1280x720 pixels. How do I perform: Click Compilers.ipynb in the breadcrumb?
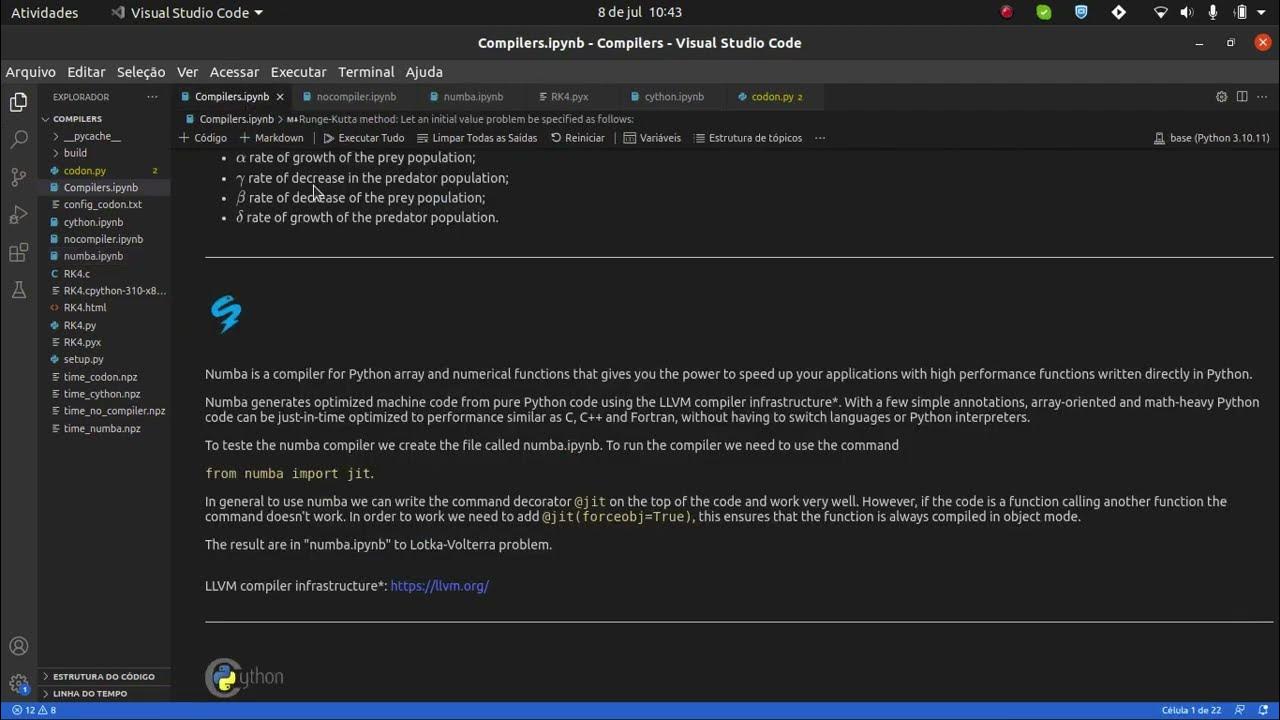[236, 119]
